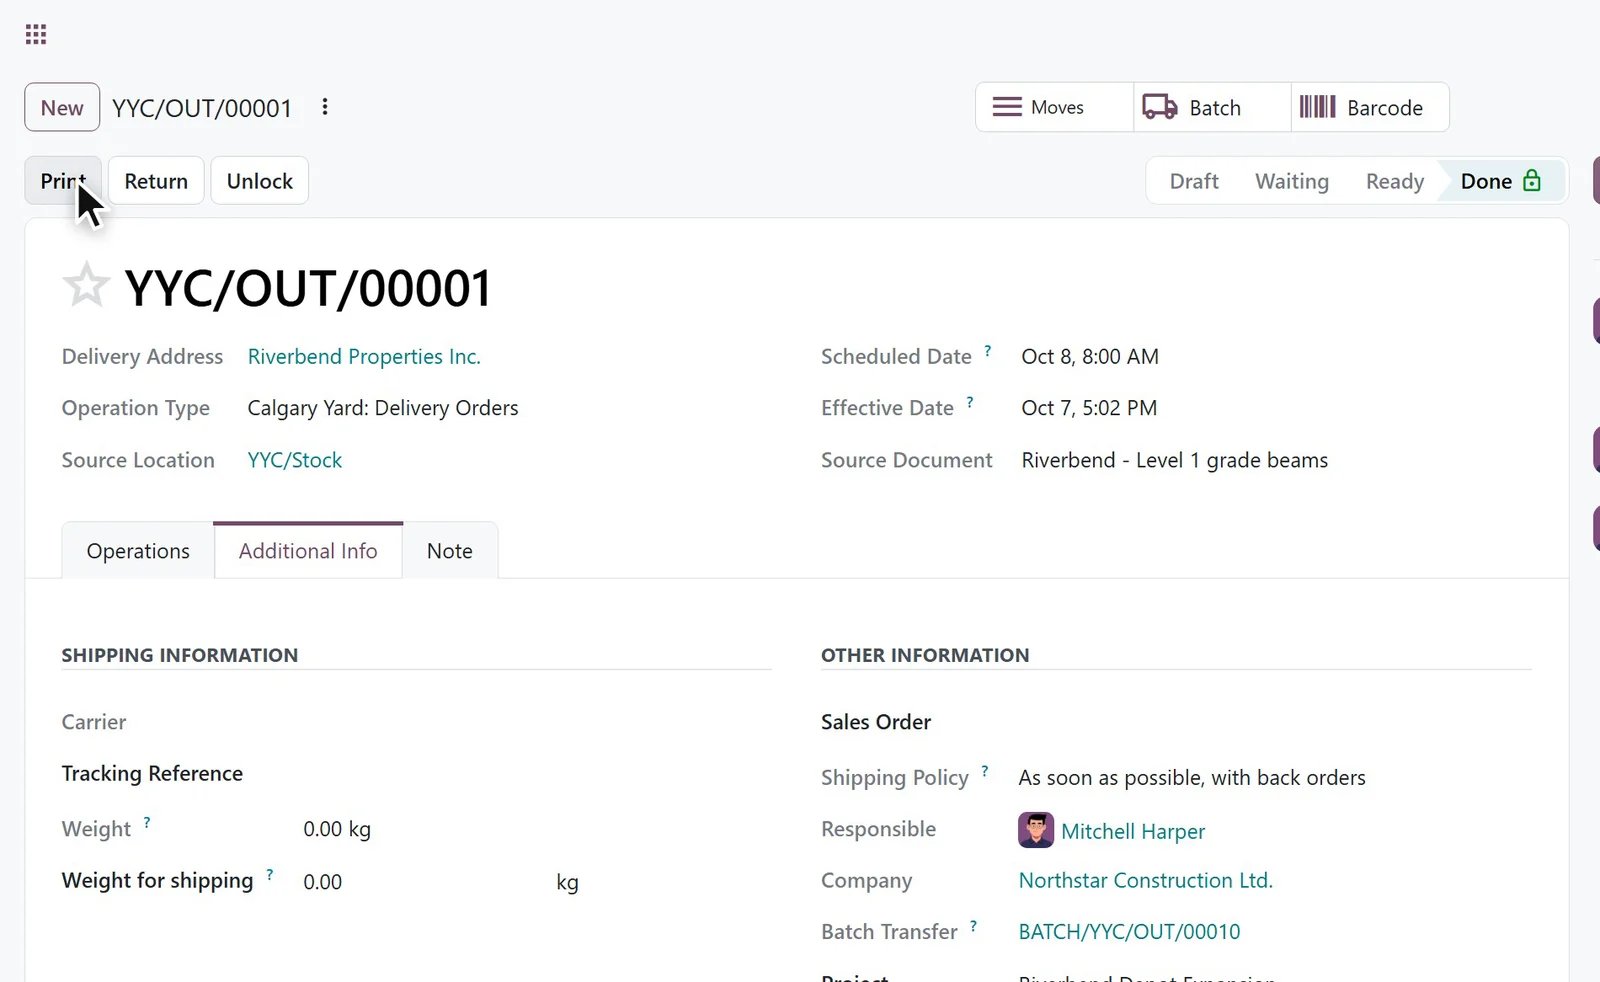Open Northstar Construction Ltd. company link
Screen dimensions: 1600x982
[x=1145, y=880]
